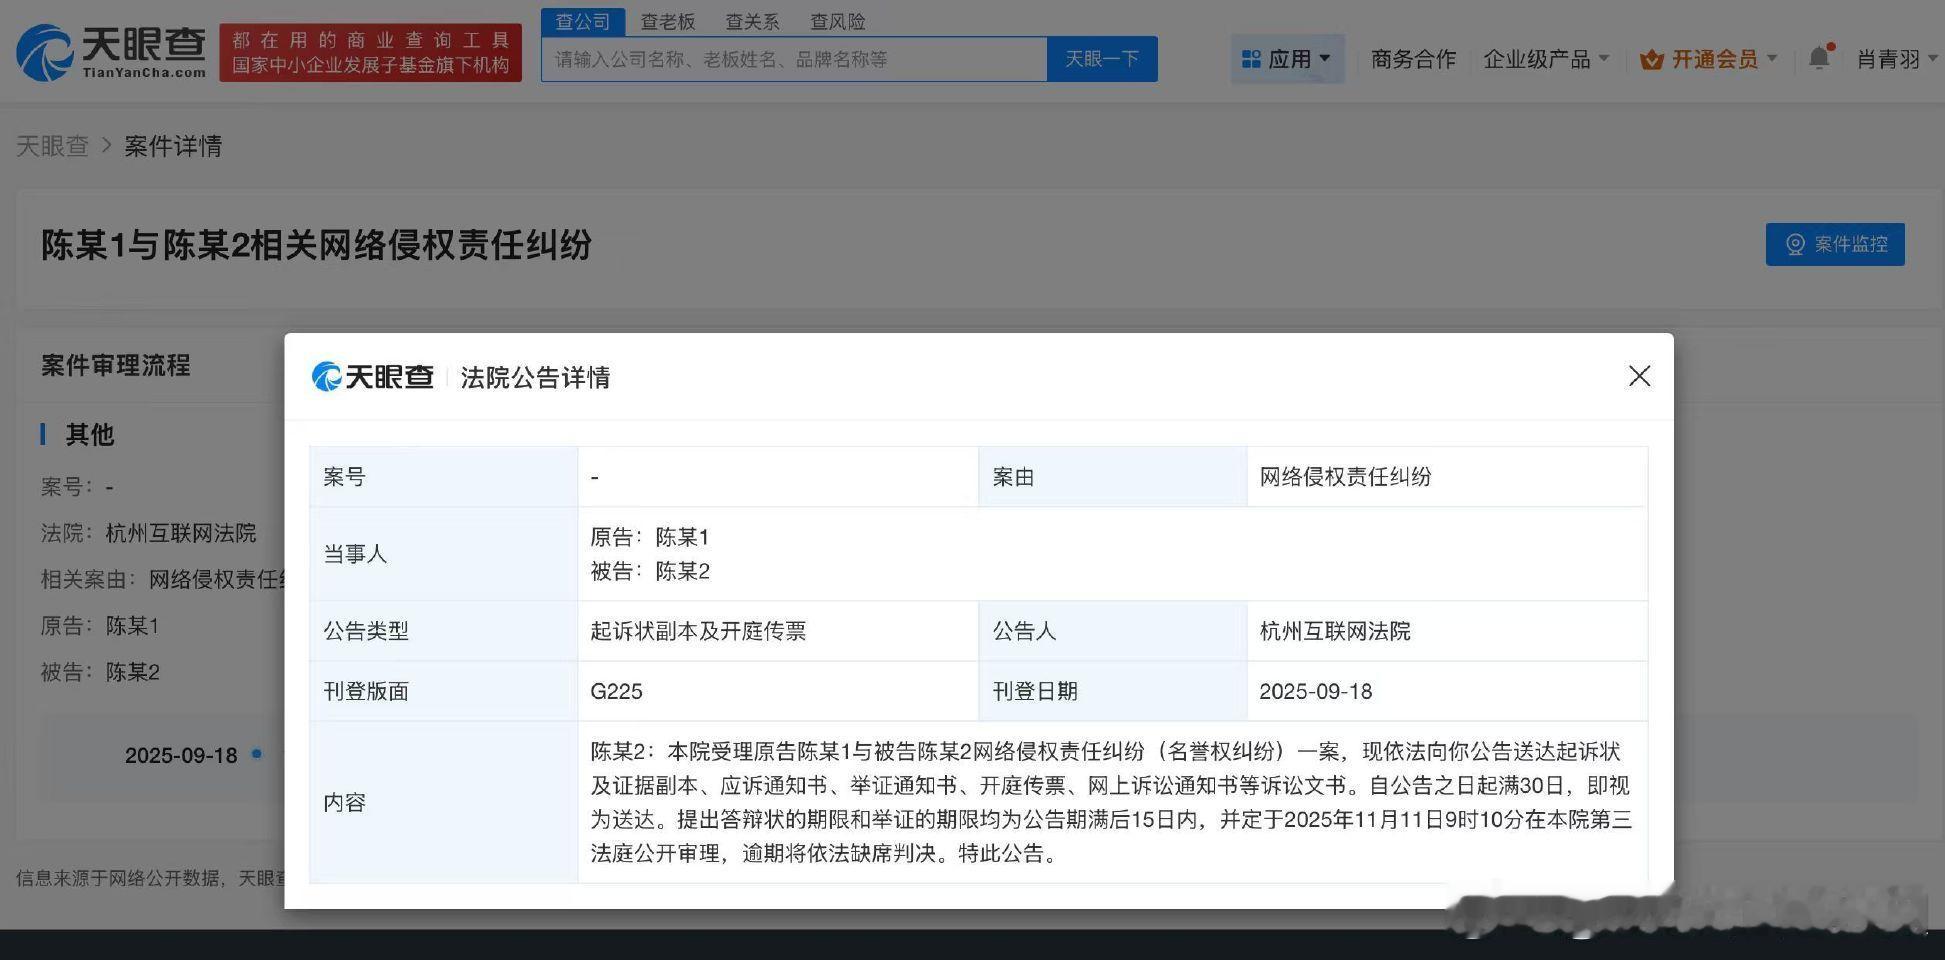Image resolution: width=1945 pixels, height=960 pixels.
Task: Click 被告：陈某2 in the background case list
Action: (x=100, y=672)
